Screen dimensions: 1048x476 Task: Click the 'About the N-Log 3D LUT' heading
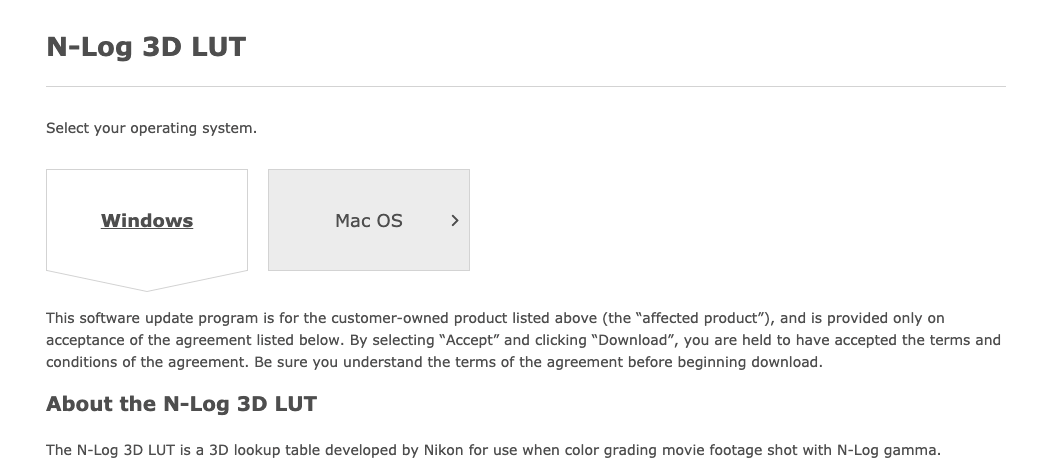181,405
